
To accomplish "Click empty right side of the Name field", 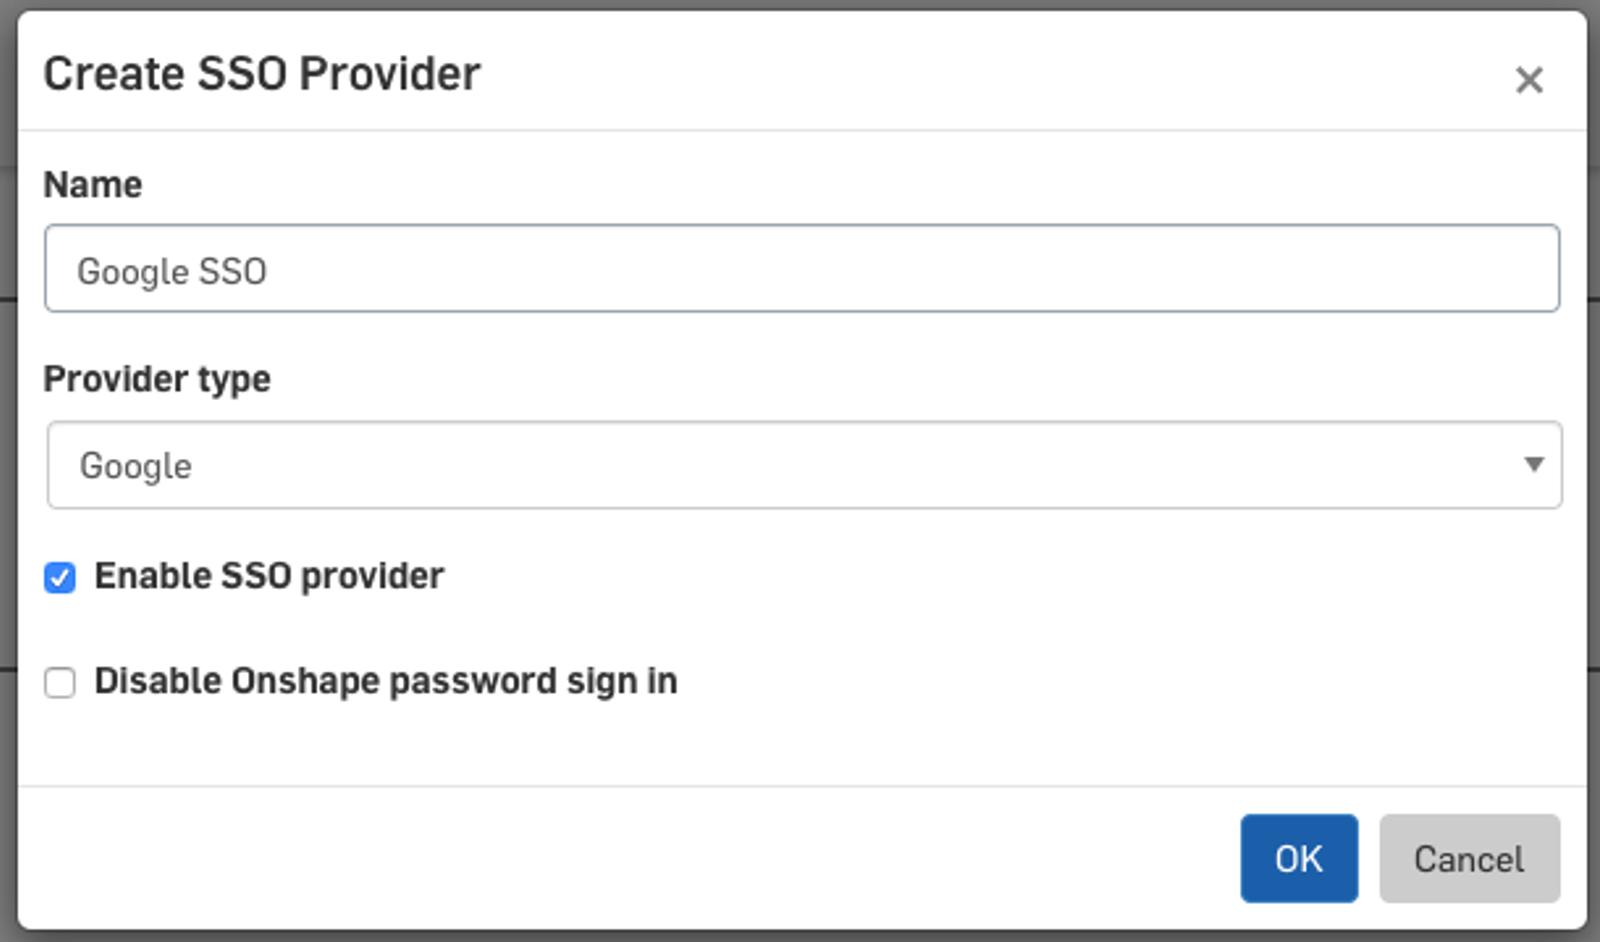I will tap(1200, 269).
